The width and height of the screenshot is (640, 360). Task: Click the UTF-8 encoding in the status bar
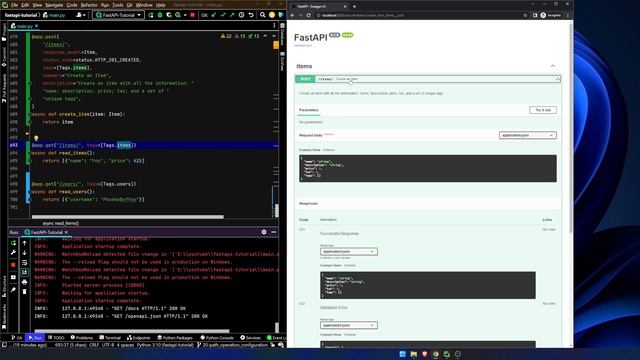pyautogui.click(x=108, y=345)
